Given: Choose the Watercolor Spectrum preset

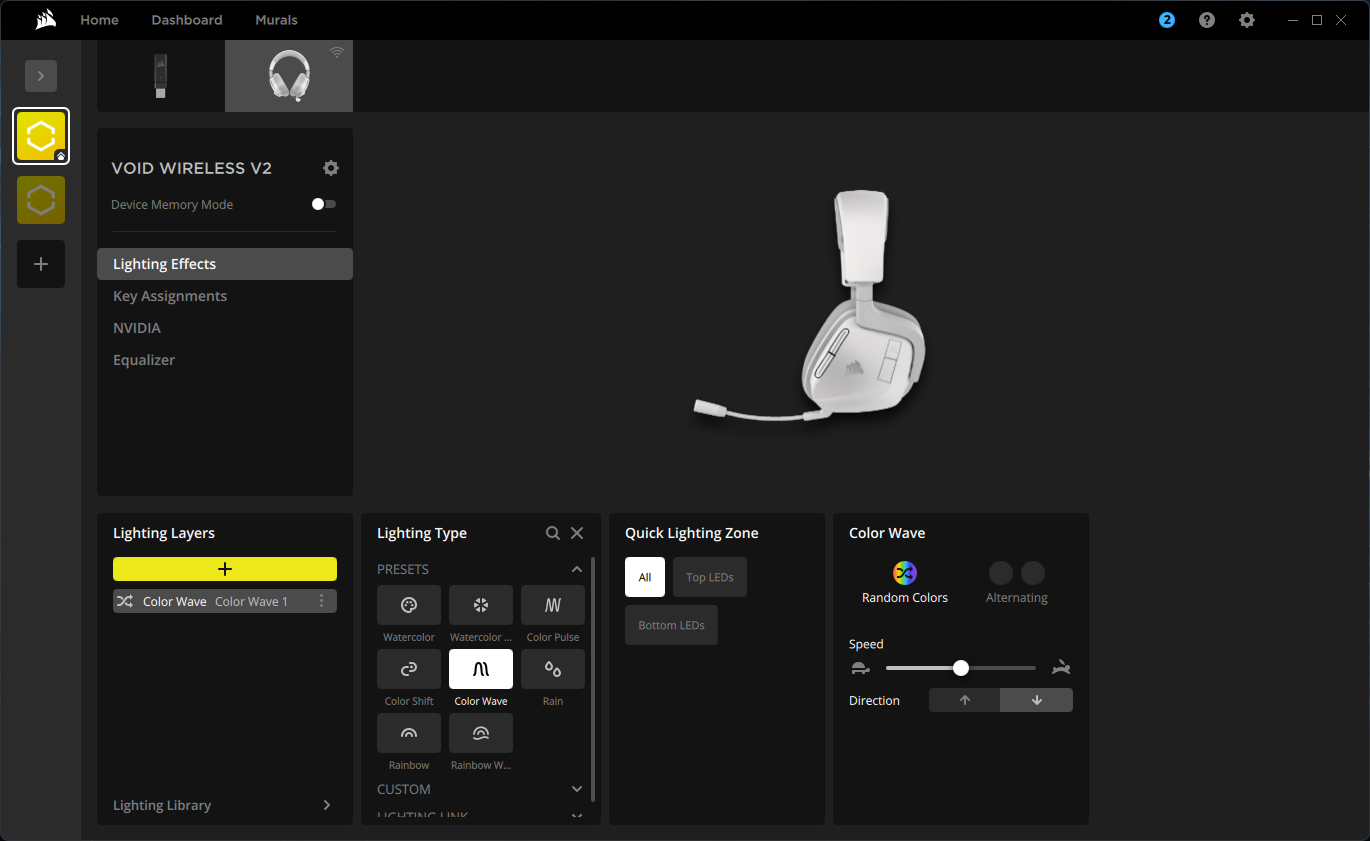Looking at the screenshot, I should pos(481,605).
